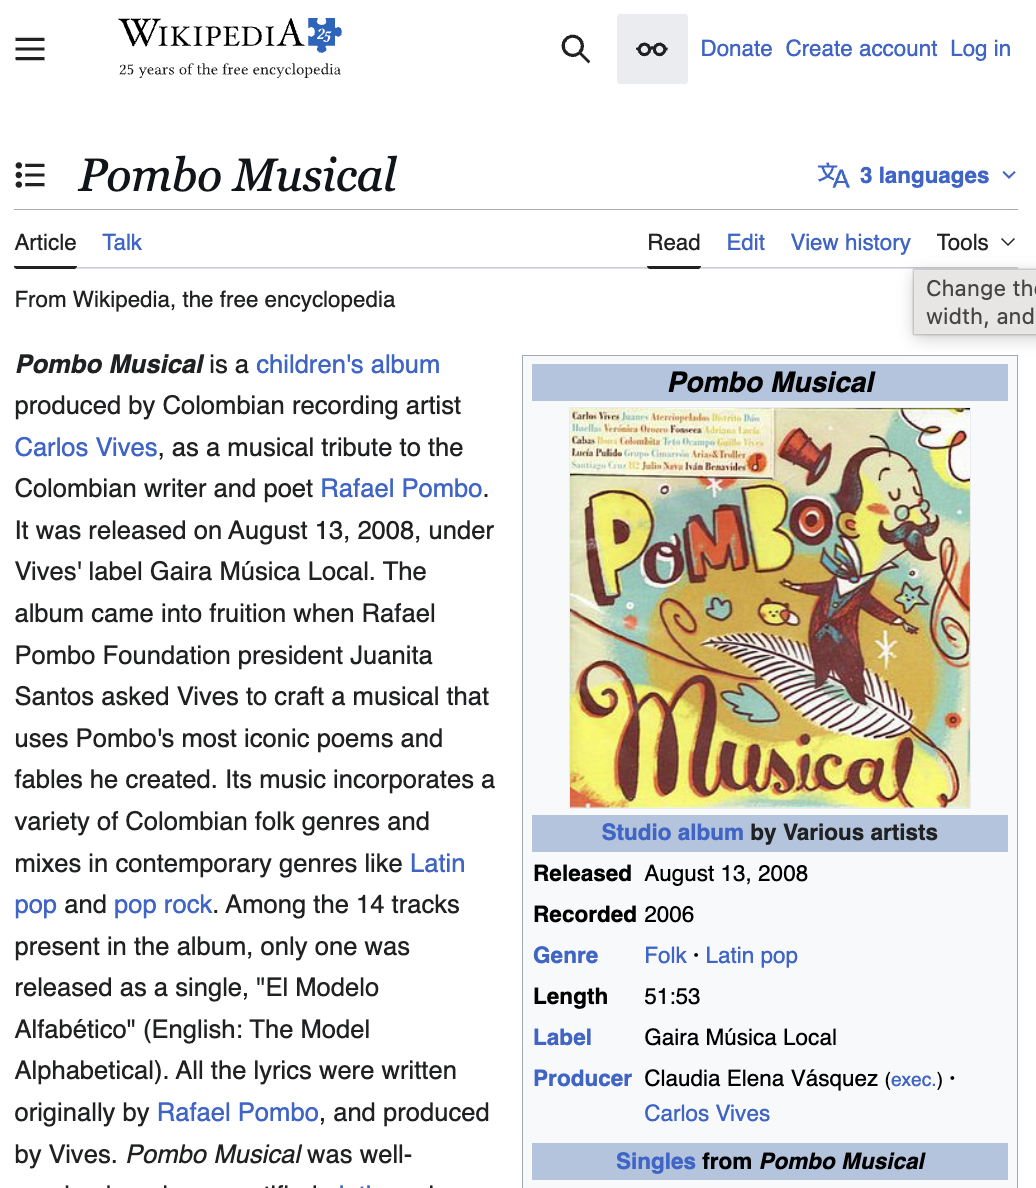Click the Singles link in the infobox
This screenshot has height=1188, width=1036.
(656, 1161)
